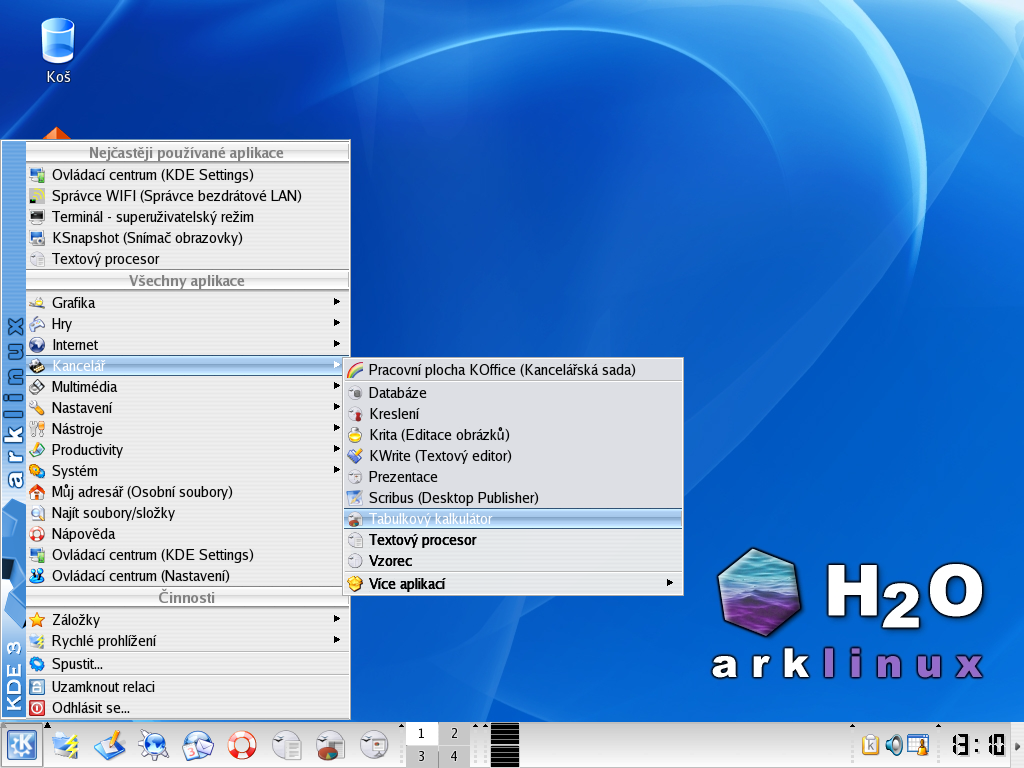Launch Prezentace from Kancelář submenu
Screen dimensions: 1024x768
pyautogui.click(x=513, y=477)
